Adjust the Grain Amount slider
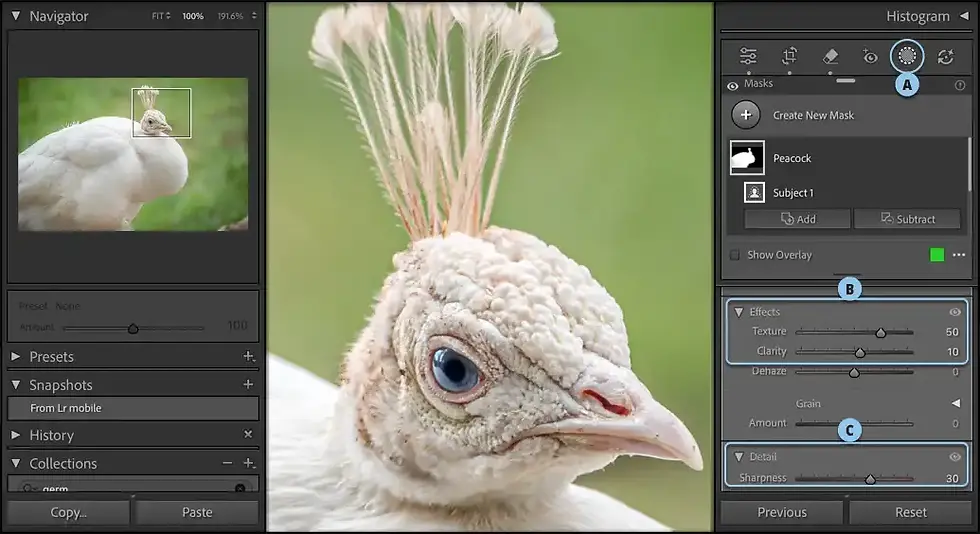 click(854, 424)
